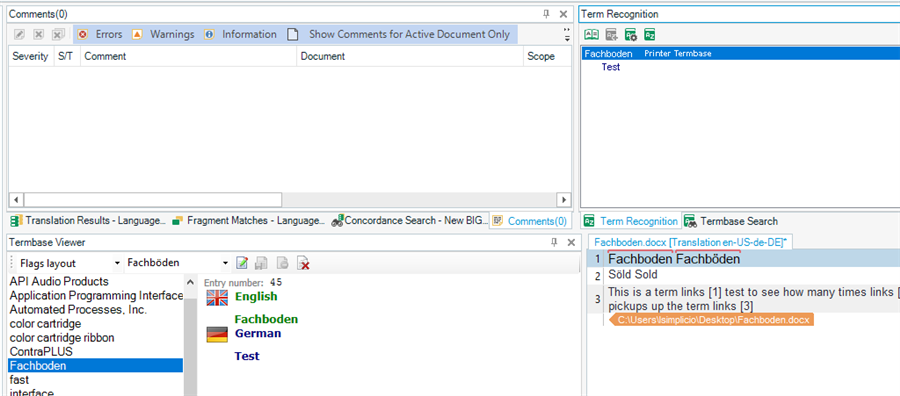Close the Comments panel

(x=563, y=14)
